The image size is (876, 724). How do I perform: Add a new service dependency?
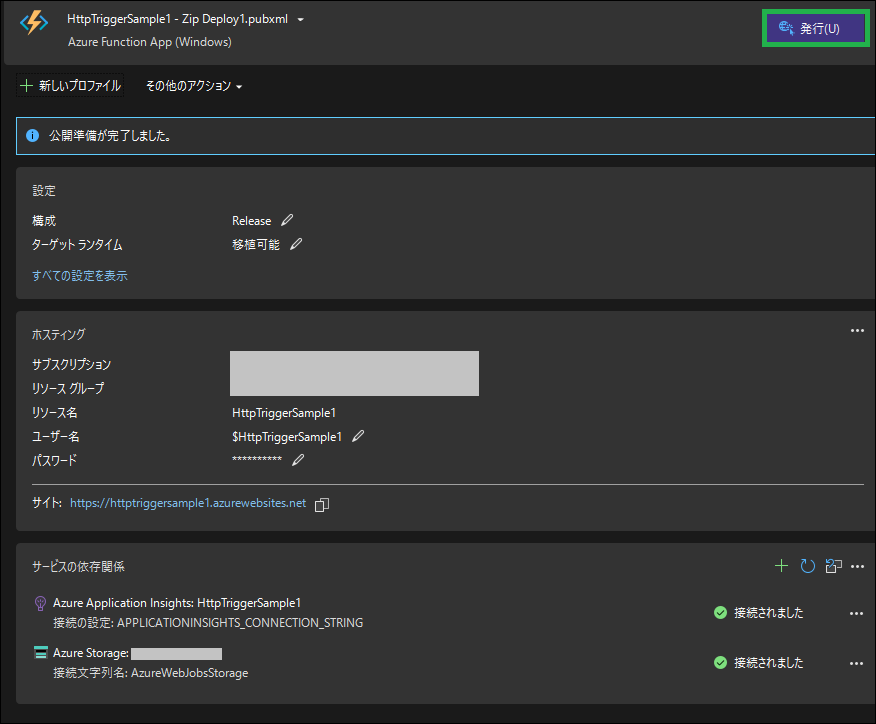(x=782, y=566)
